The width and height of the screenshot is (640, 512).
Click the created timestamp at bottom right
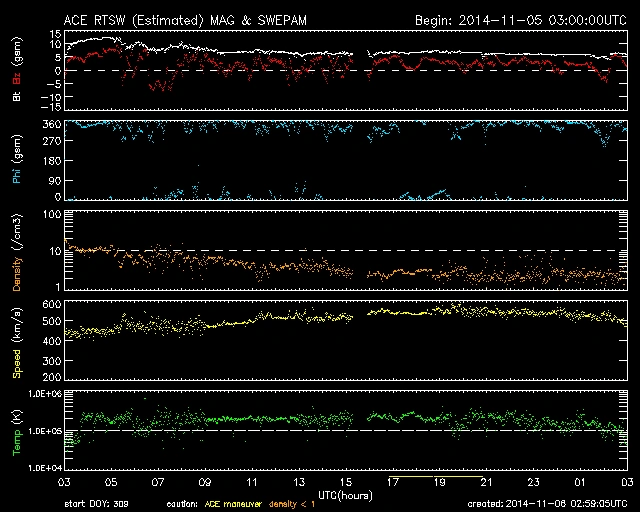click(x=550, y=504)
